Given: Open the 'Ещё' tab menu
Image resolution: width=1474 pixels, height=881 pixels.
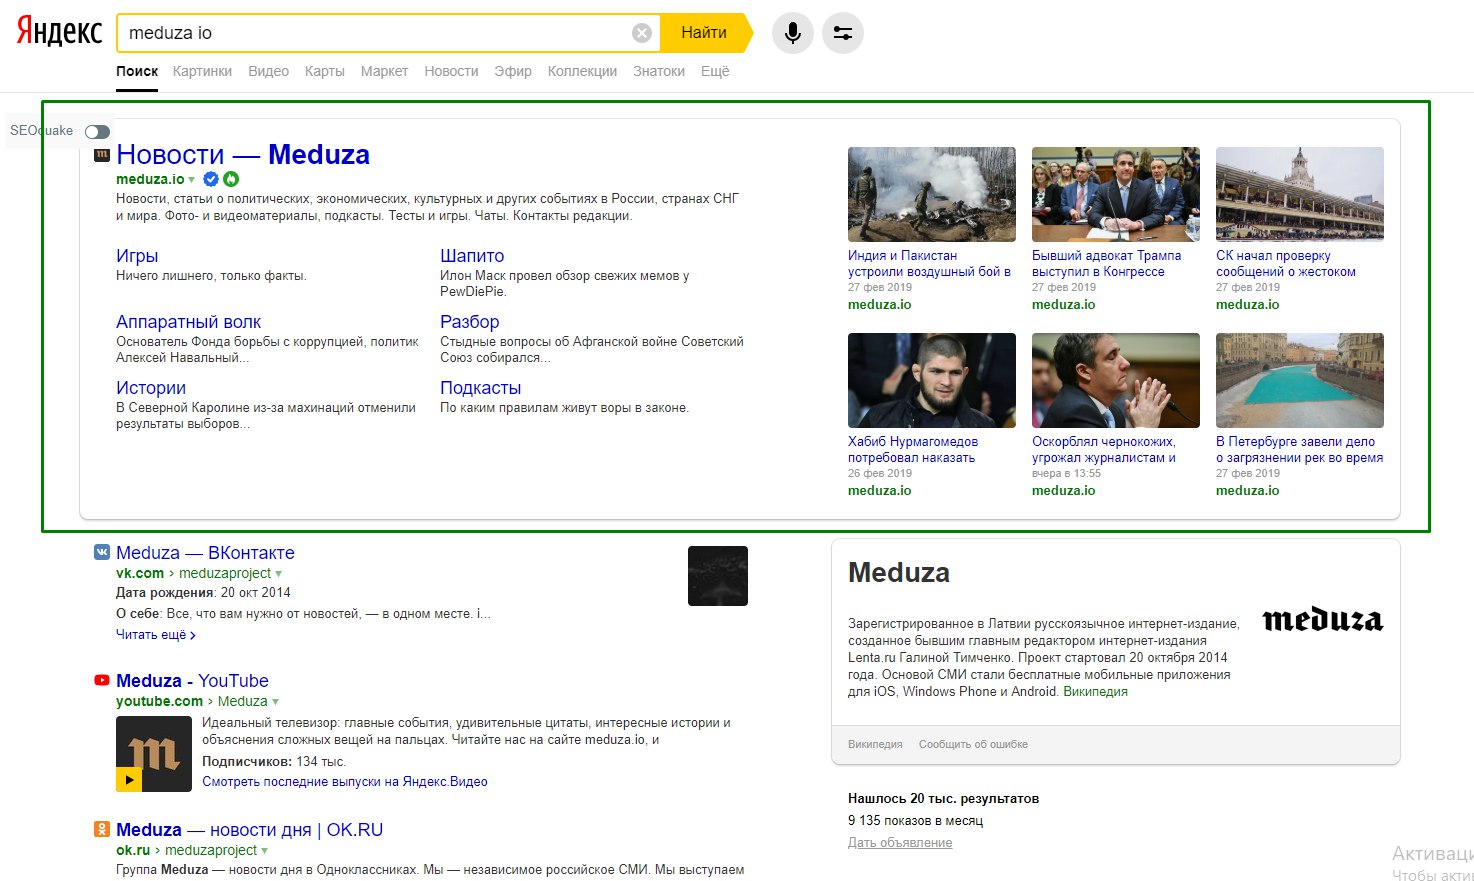Looking at the screenshot, I should (715, 71).
